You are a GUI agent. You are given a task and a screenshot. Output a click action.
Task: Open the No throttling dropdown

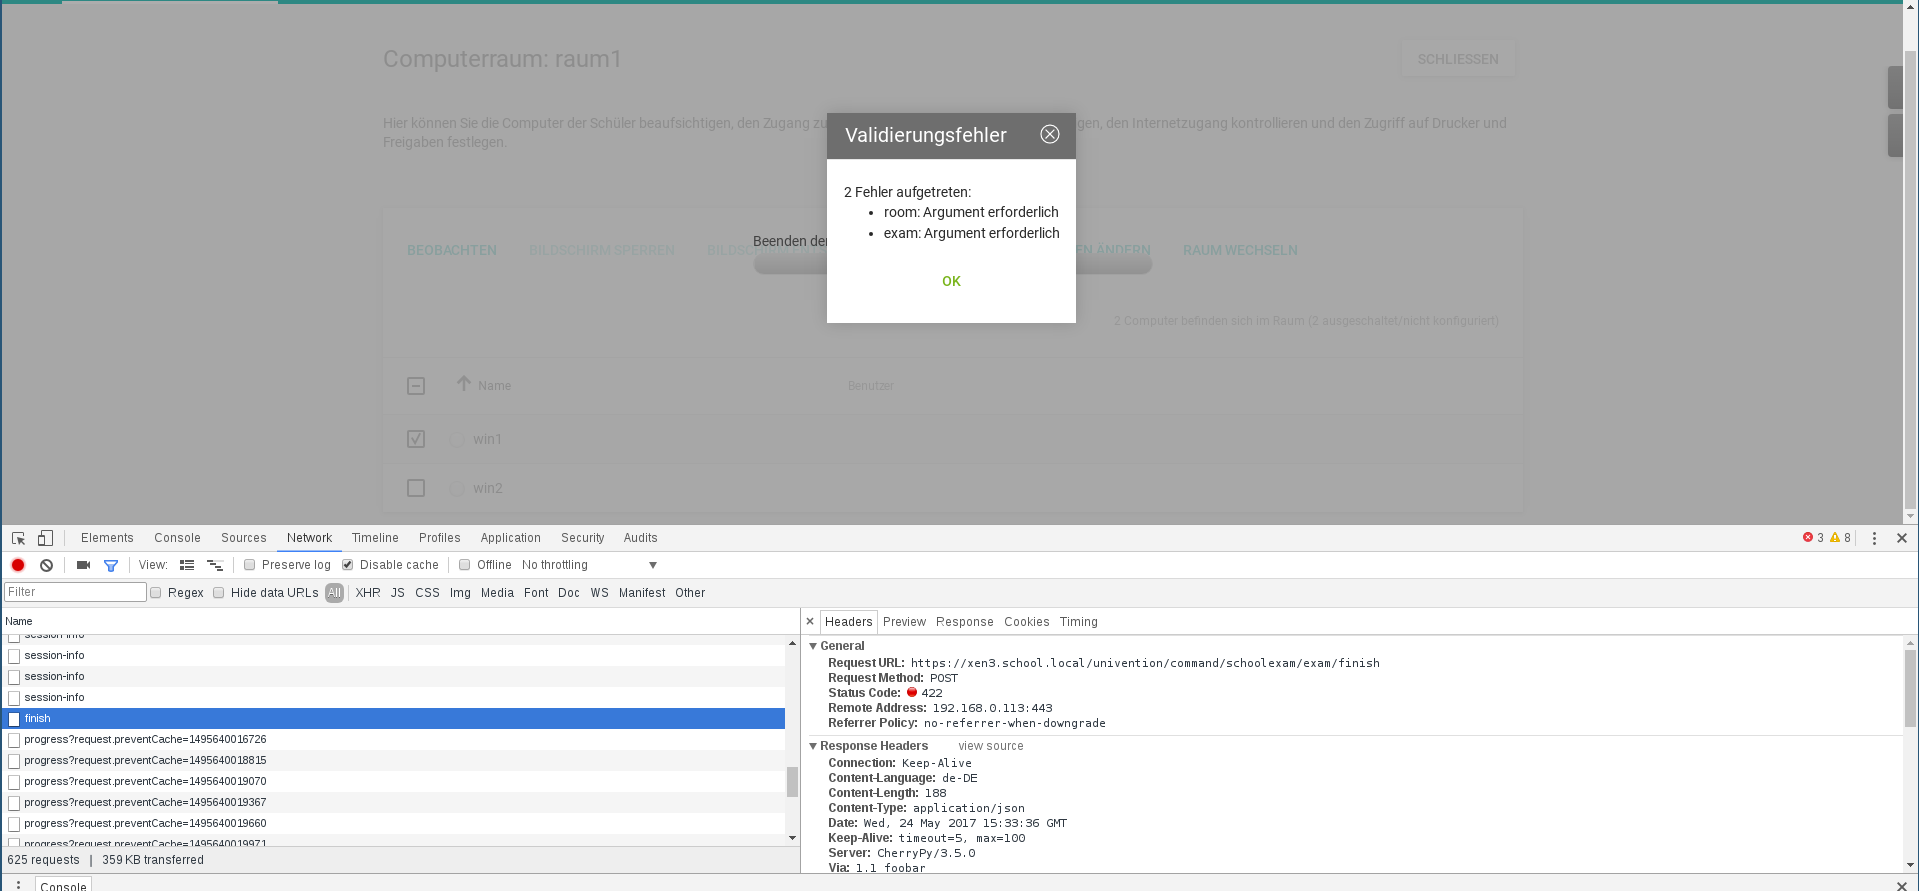pos(589,565)
